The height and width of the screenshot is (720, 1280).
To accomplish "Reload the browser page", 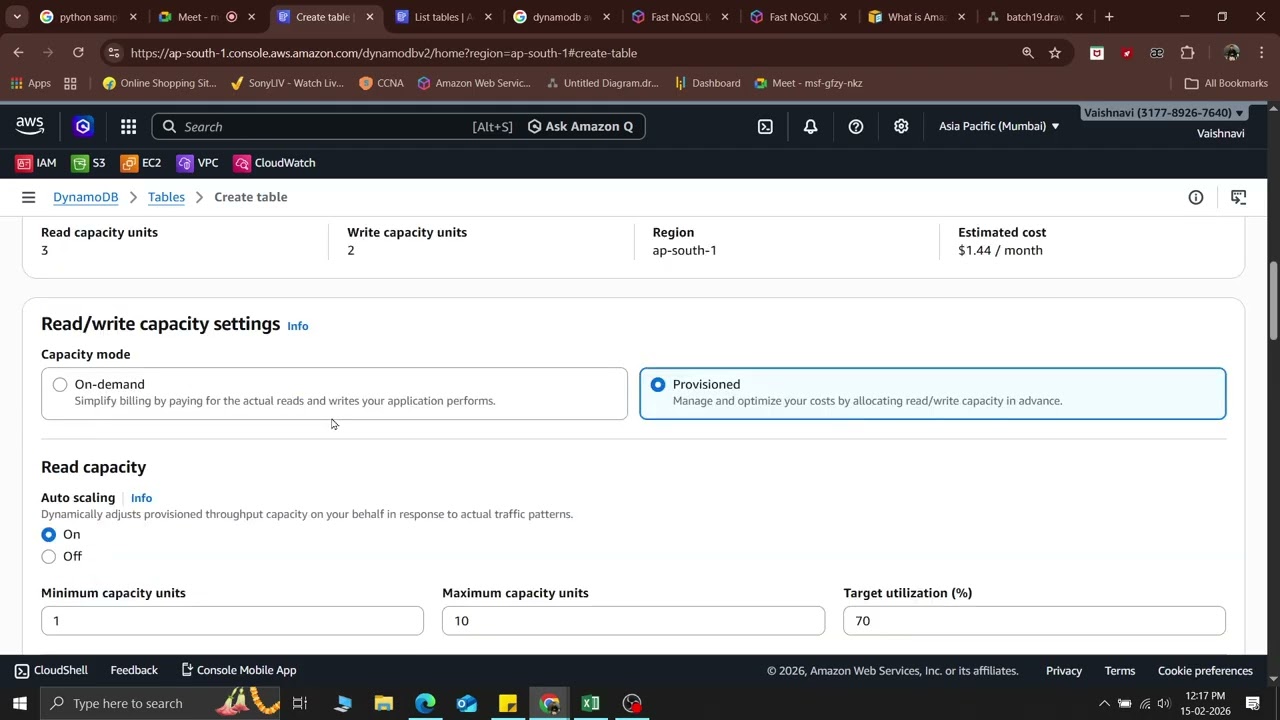I will tap(78, 53).
